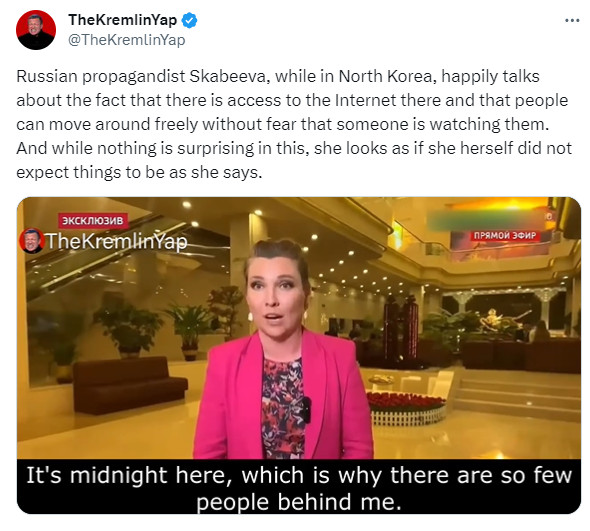Click the red ЭКСКЛЮЗИВ badge in video
590x531 pixels.
(x=93, y=221)
